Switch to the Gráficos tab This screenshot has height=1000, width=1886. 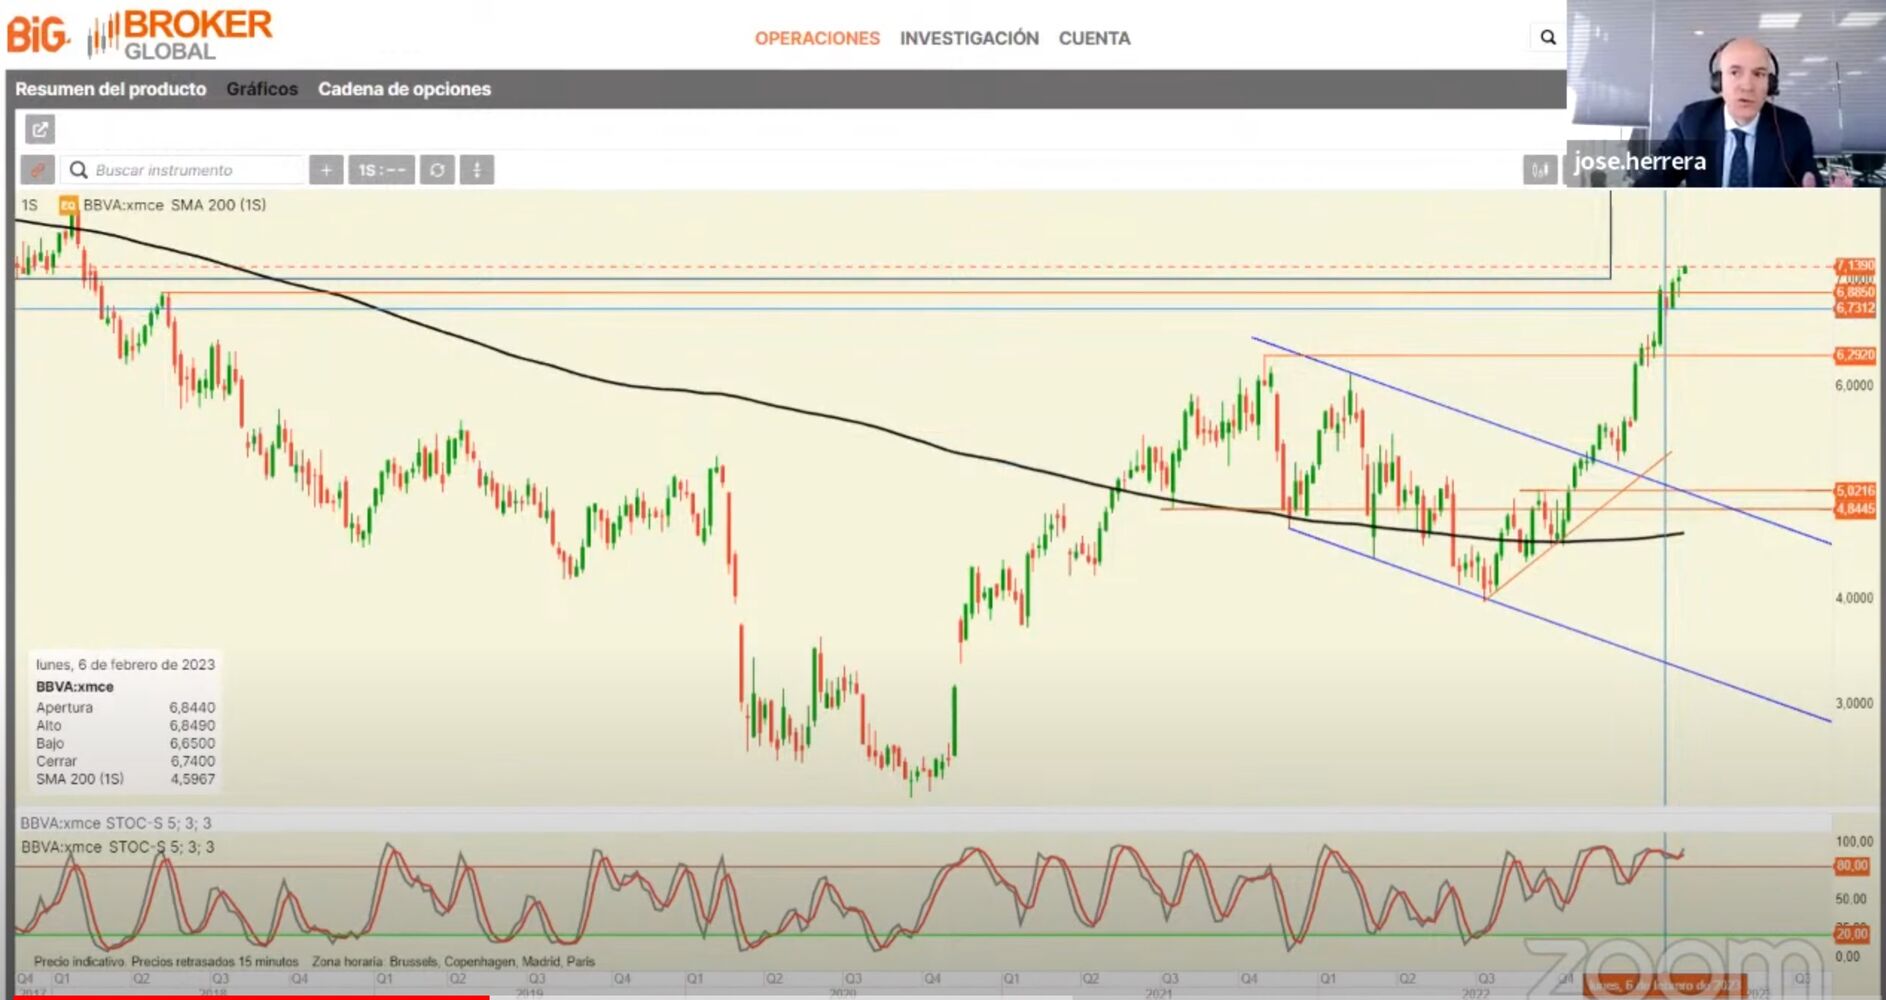pyautogui.click(x=262, y=89)
